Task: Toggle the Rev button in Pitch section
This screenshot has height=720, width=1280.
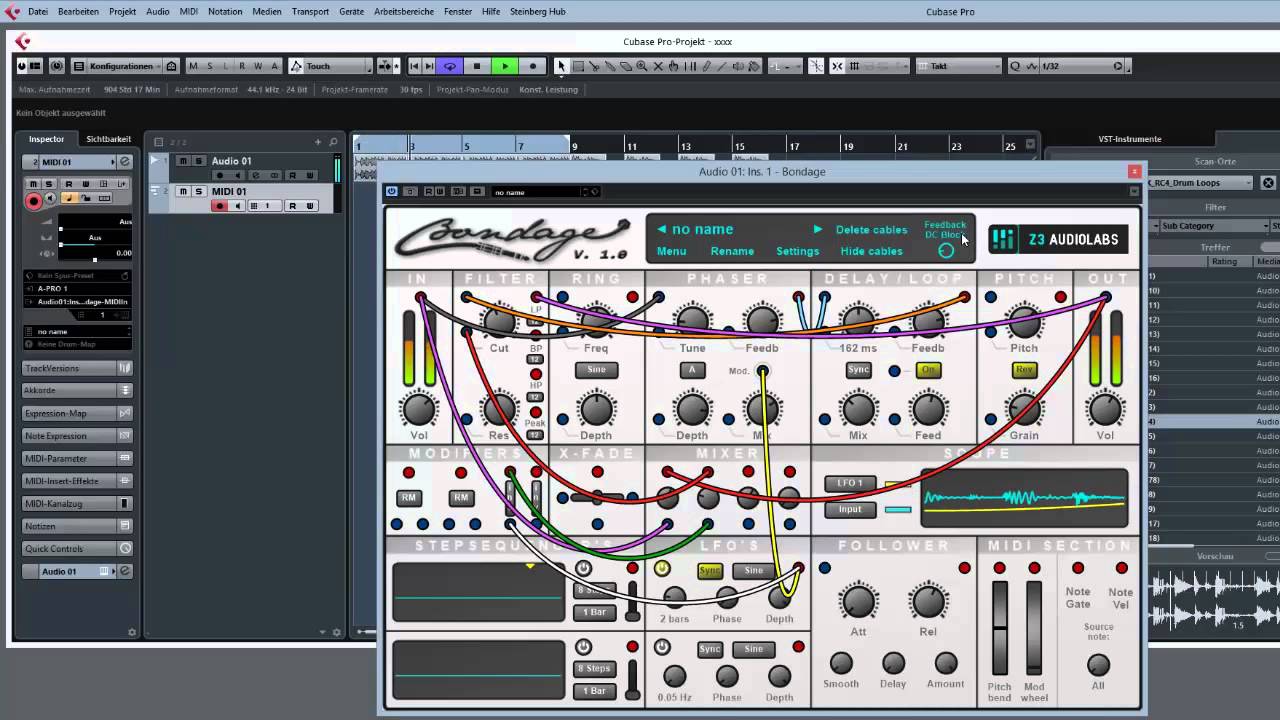Action: coord(1024,370)
